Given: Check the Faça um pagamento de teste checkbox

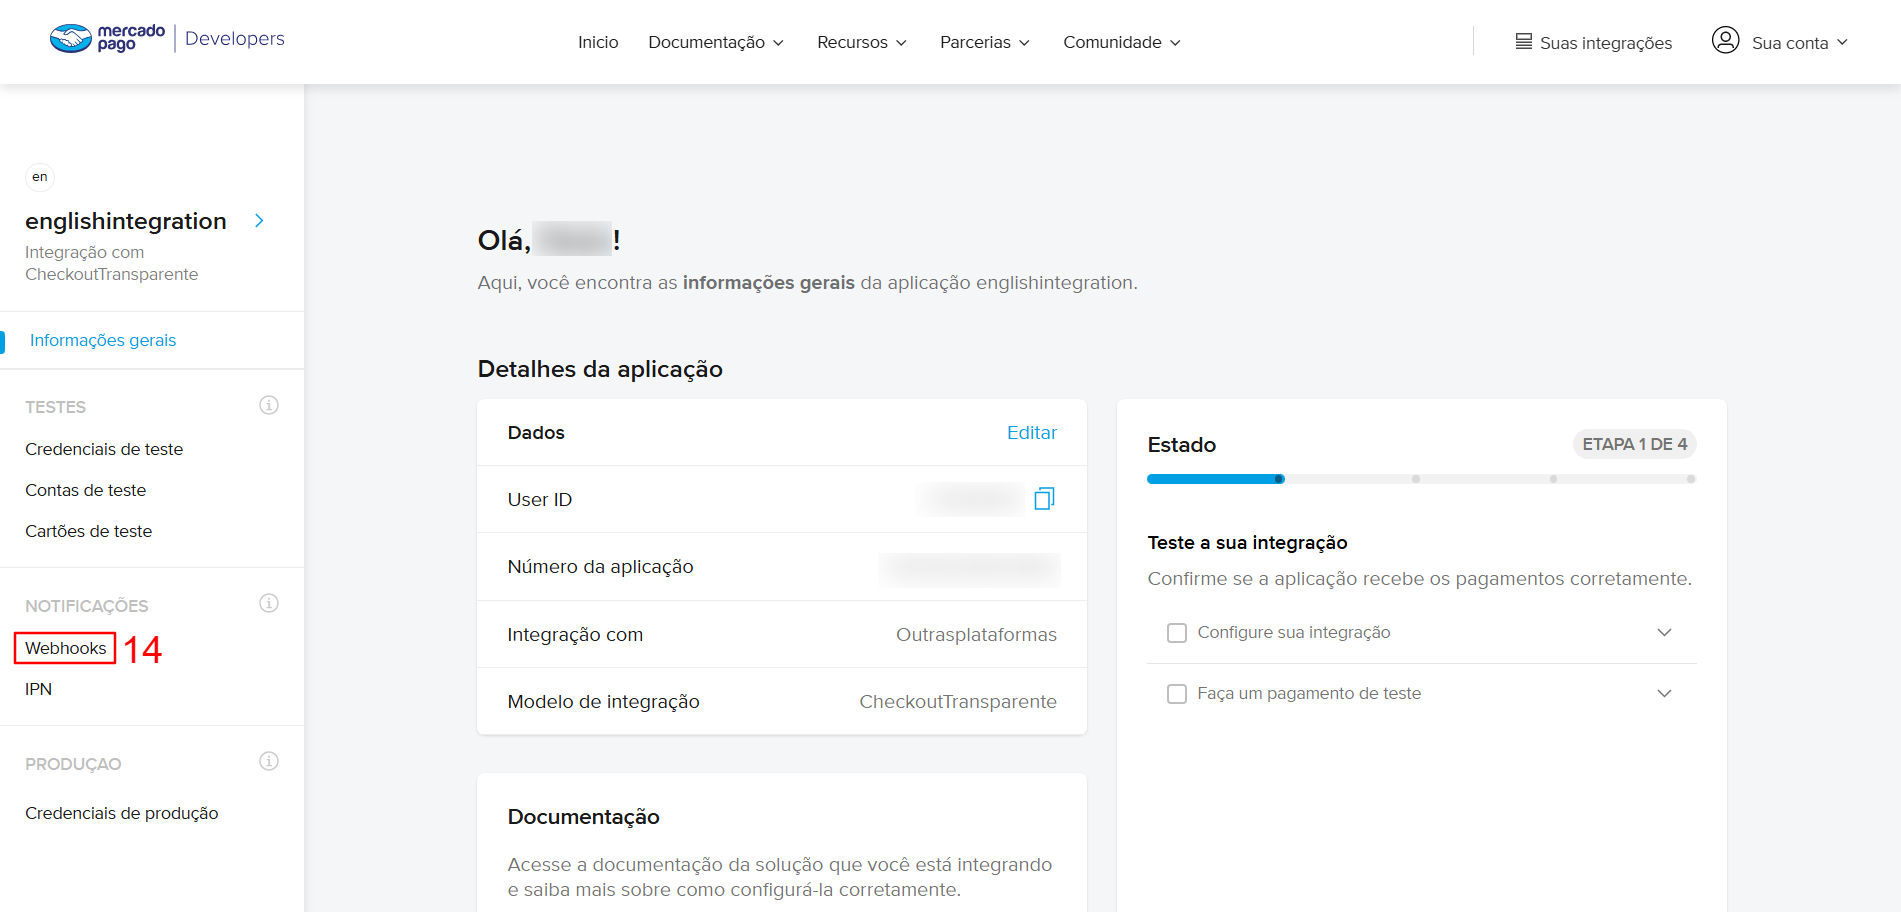Looking at the screenshot, I should (1177, 694).
